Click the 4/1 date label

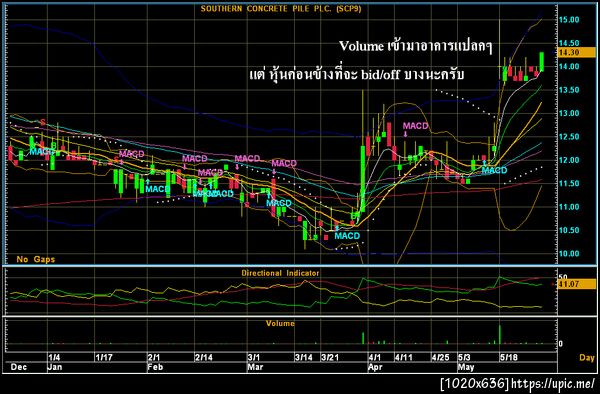(x=375, y=357)
